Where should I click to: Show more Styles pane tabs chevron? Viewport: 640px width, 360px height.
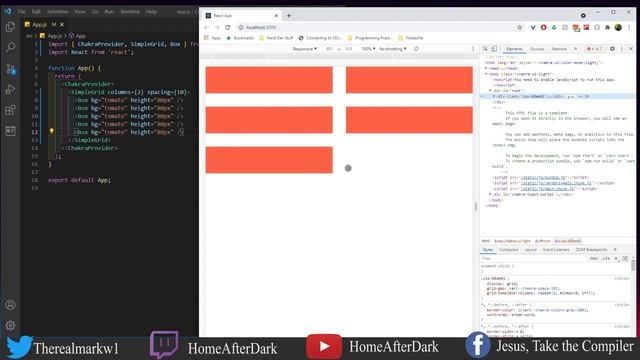615,249
